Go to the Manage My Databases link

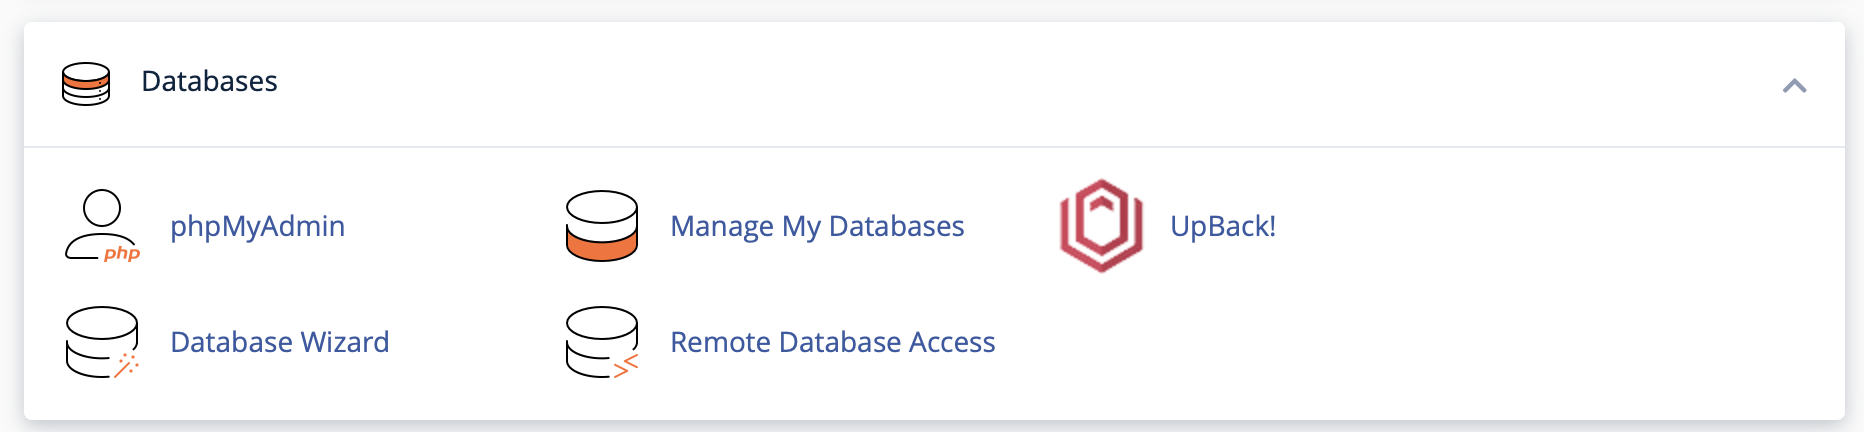pyautogui.click(x=817, y=227)
